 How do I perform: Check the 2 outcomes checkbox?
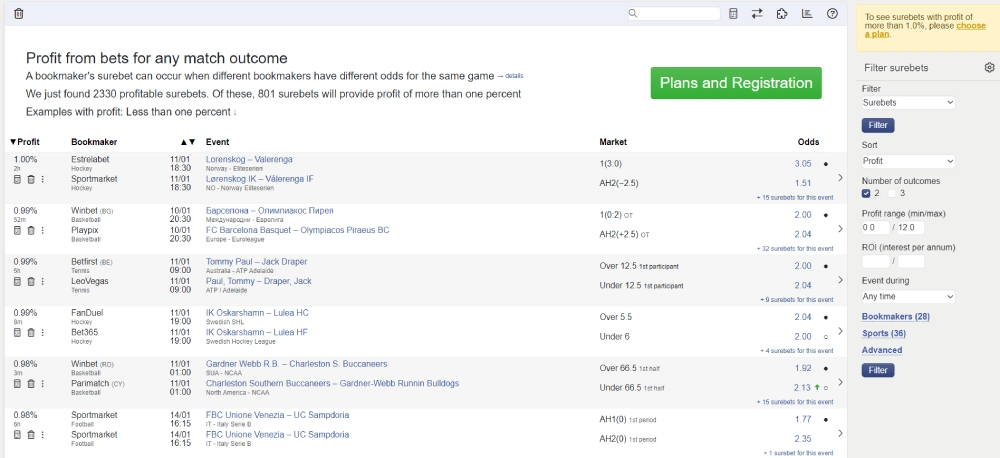[x=867, y=193]
